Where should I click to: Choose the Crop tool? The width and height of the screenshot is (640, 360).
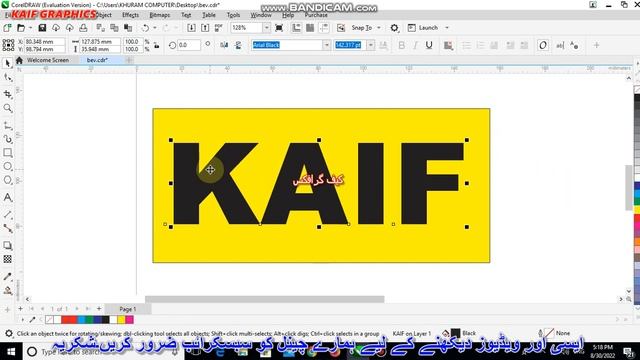tap(7, 94)
